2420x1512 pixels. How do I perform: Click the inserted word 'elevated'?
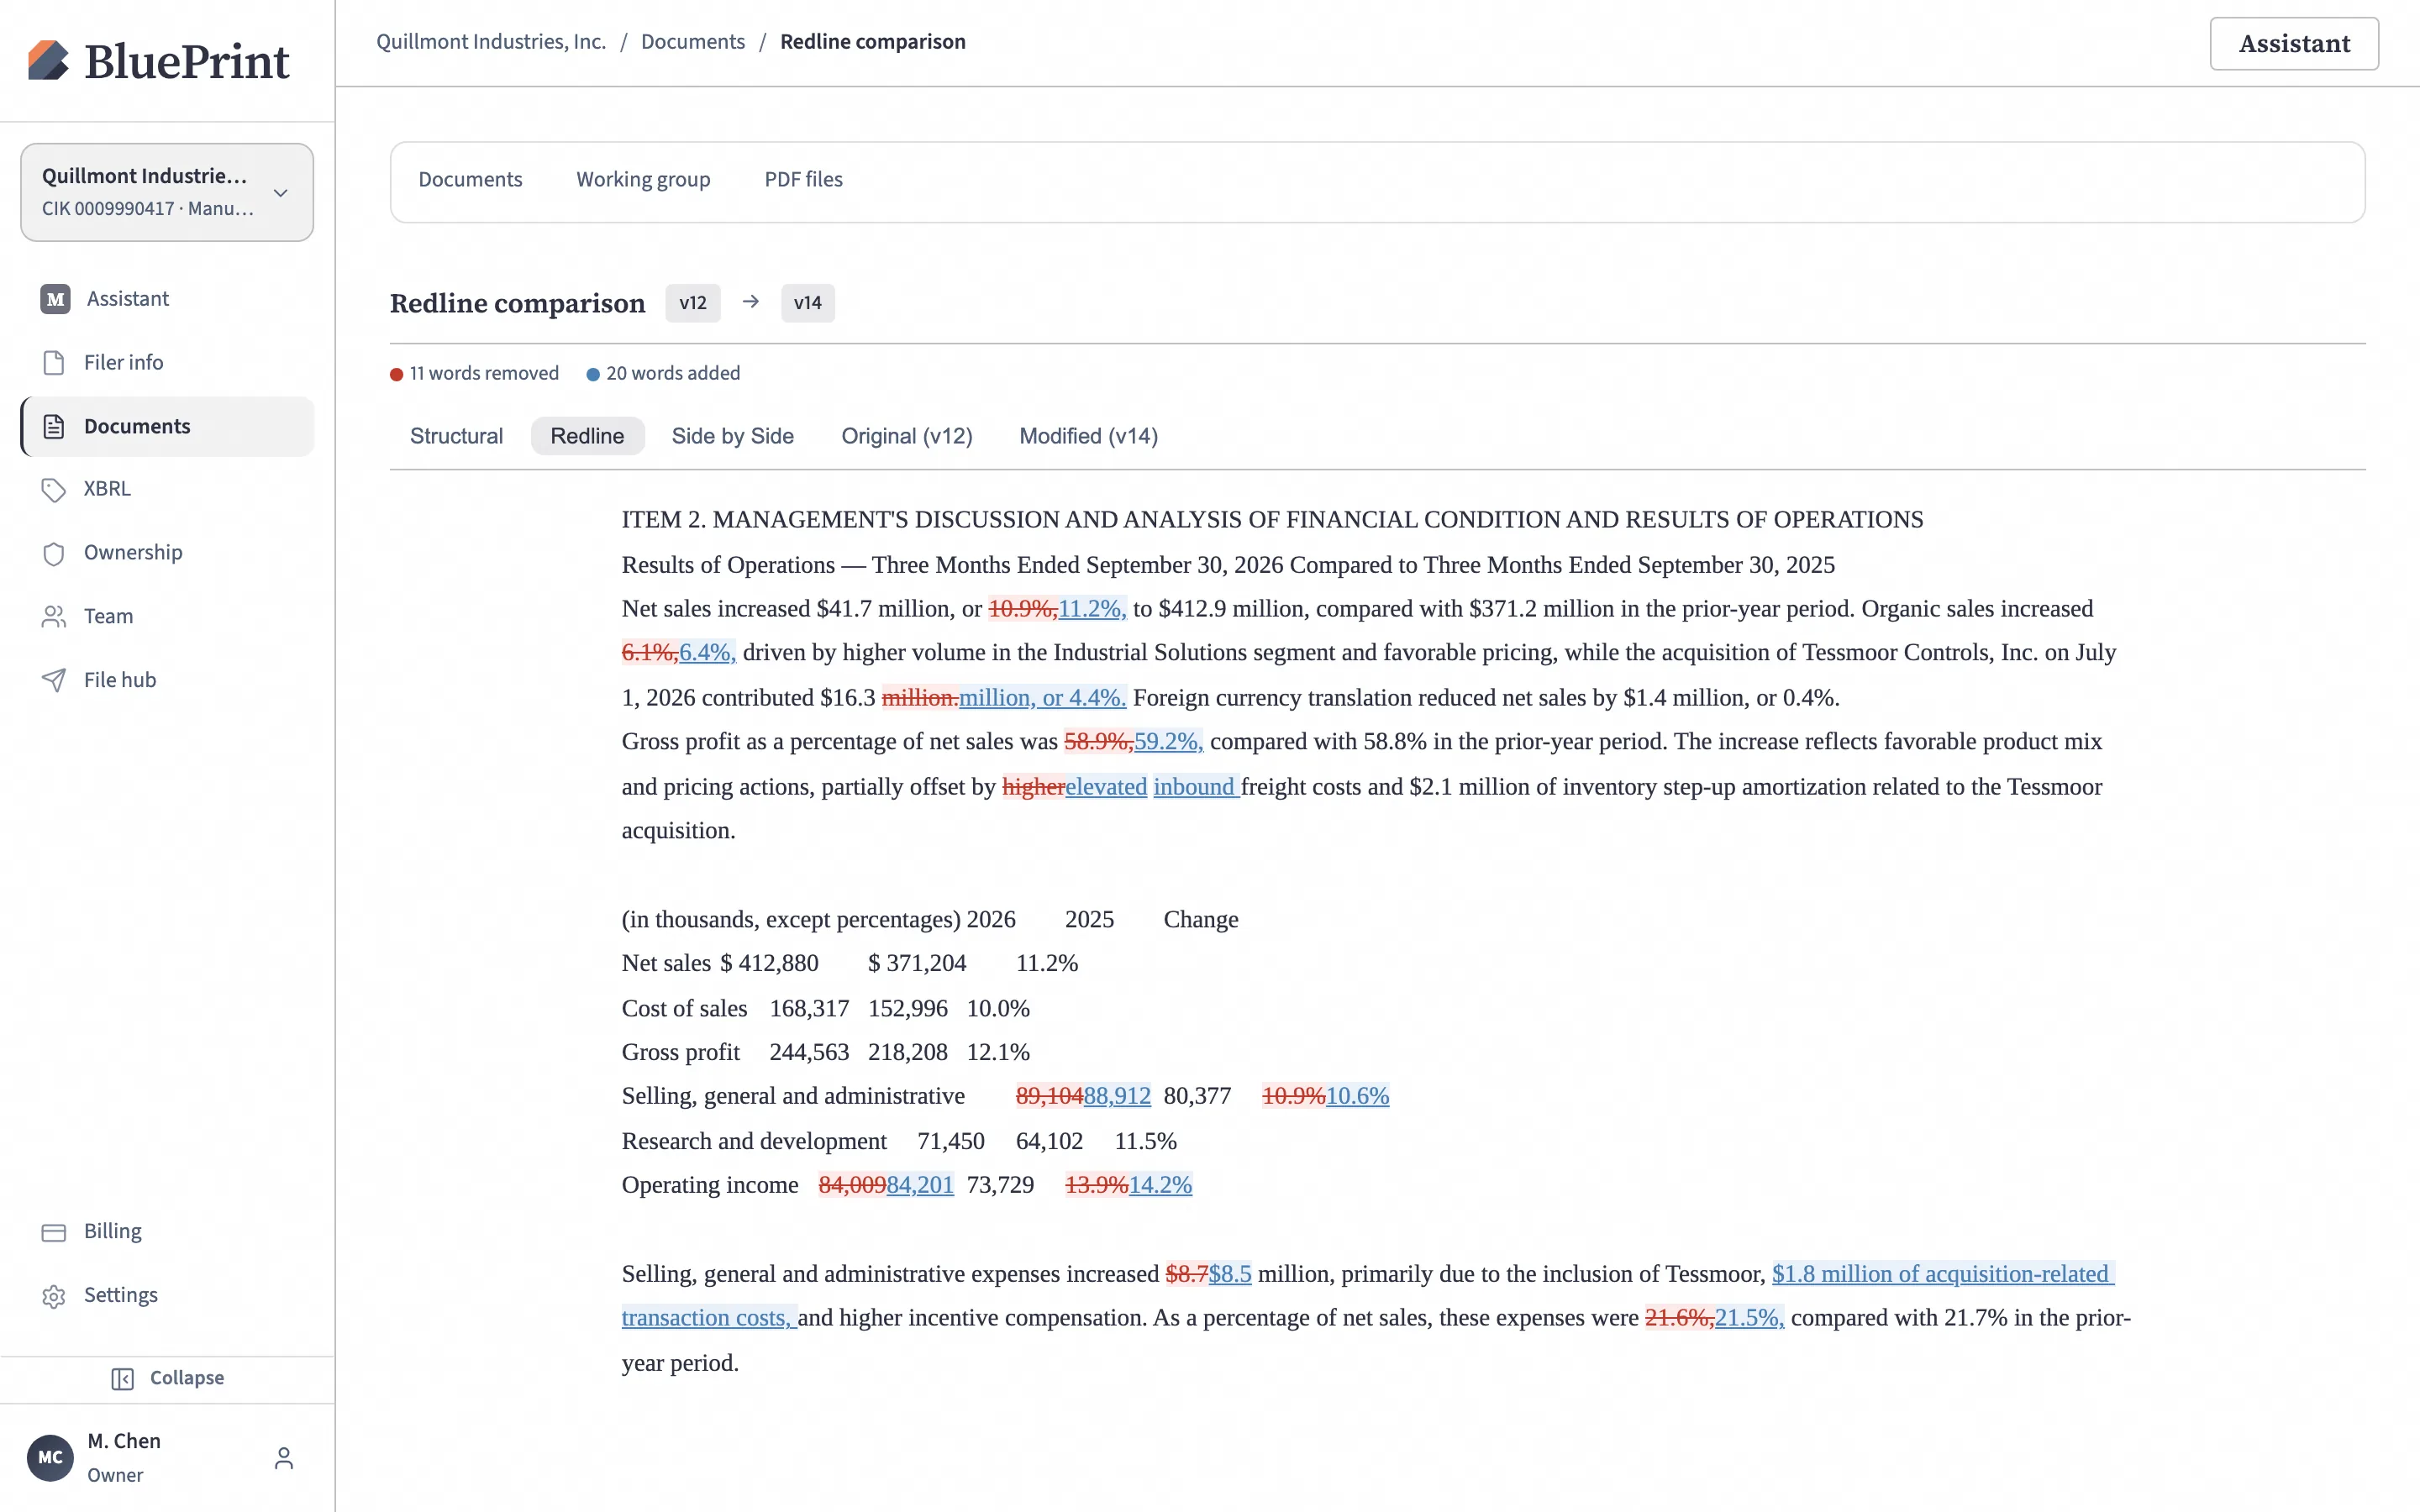(1106, 787)
